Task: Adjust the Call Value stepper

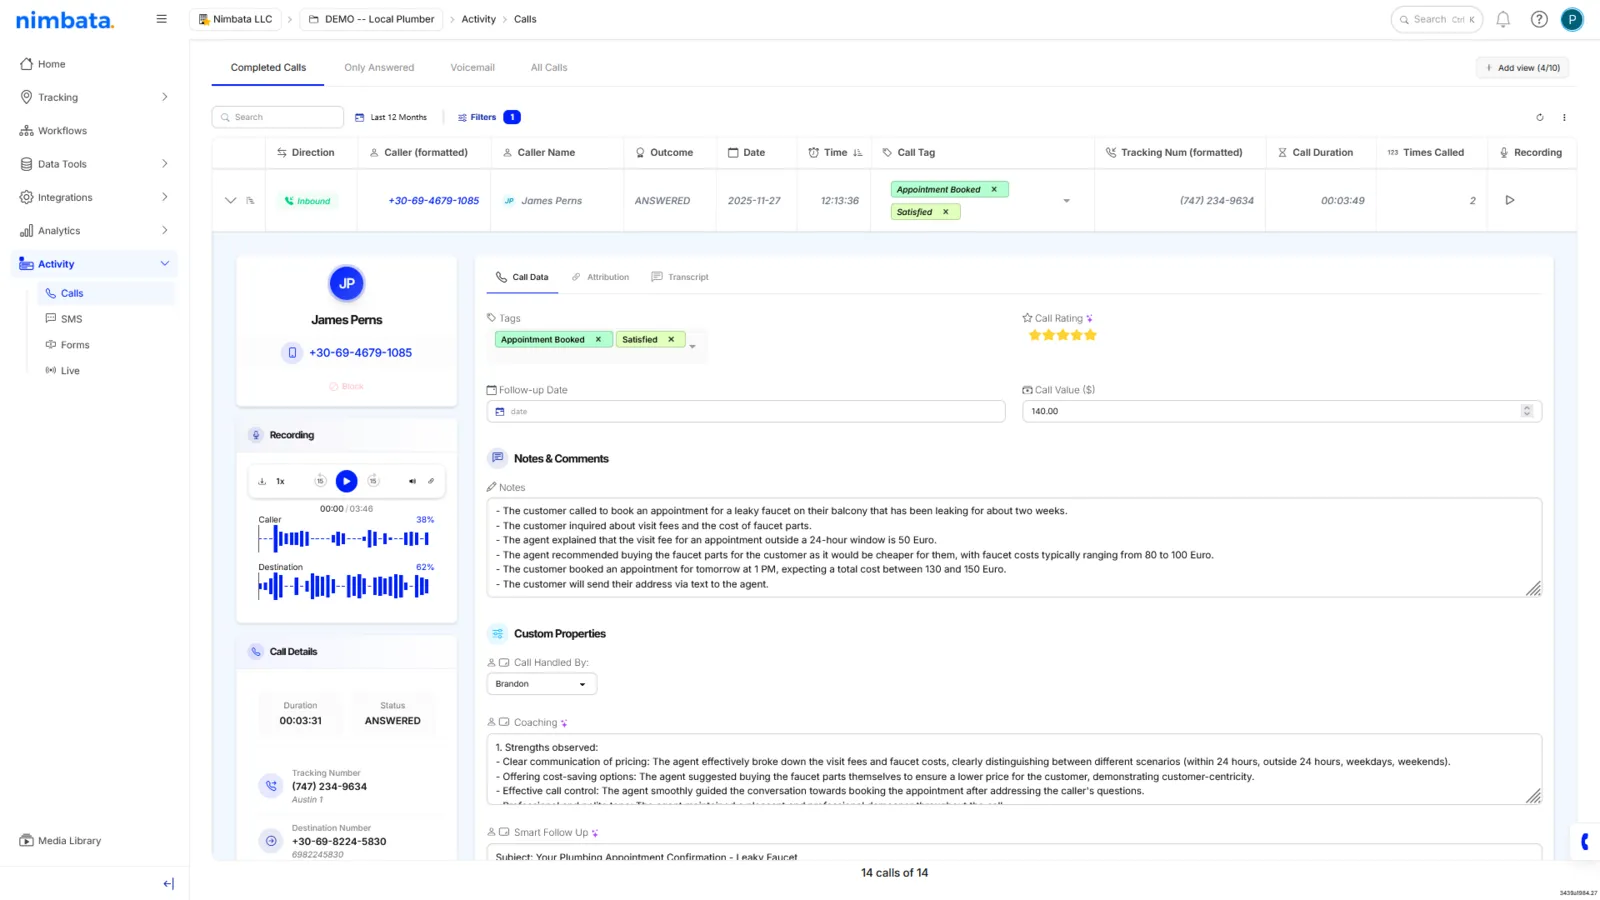Action: 1526,411
